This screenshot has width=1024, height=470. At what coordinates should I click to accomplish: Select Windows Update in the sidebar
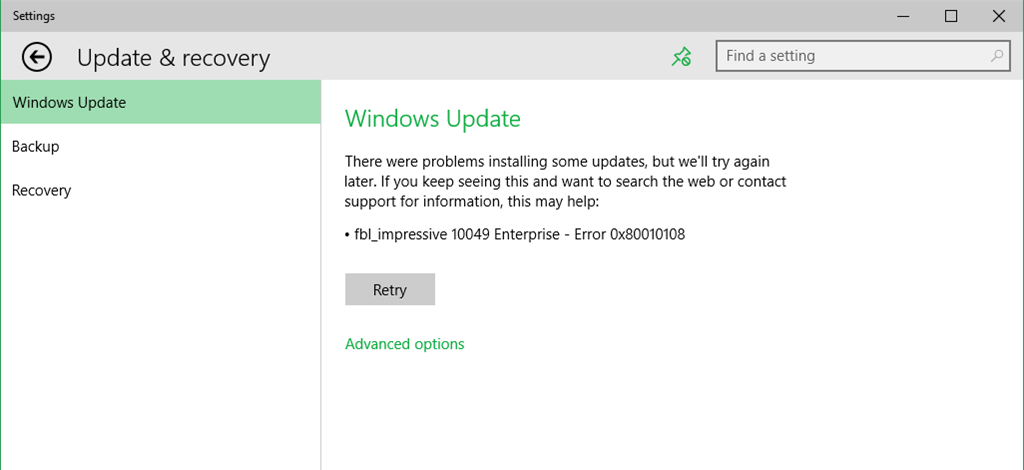[161, 102]
